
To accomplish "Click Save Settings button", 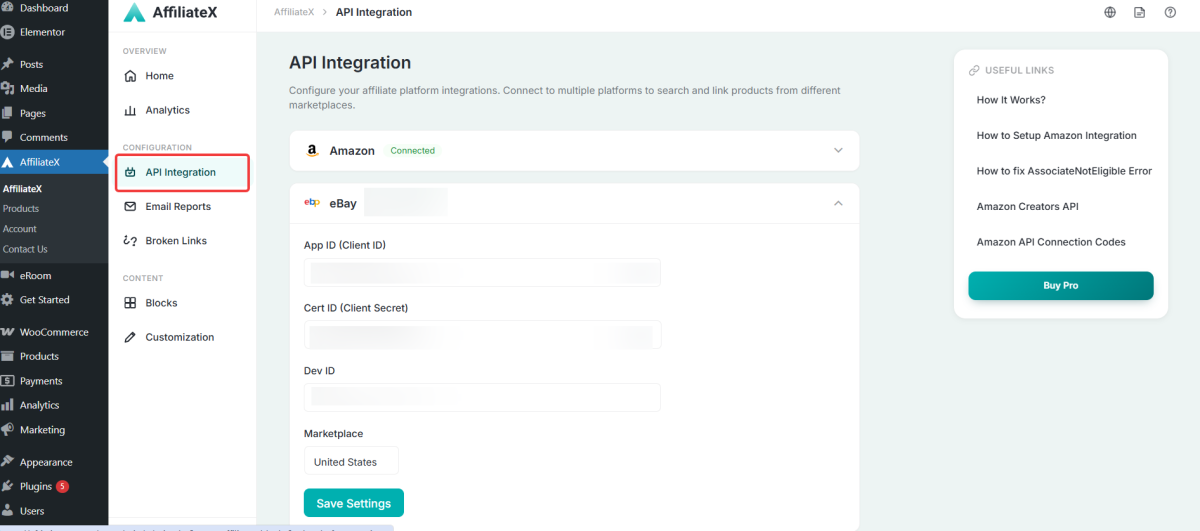I will coord(354,503).
